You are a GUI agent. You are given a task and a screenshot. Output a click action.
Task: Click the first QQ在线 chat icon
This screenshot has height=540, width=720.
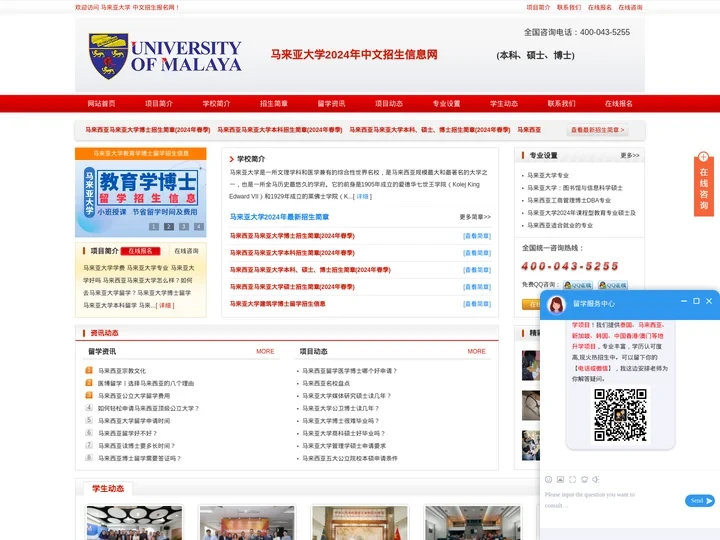(578, 285)
